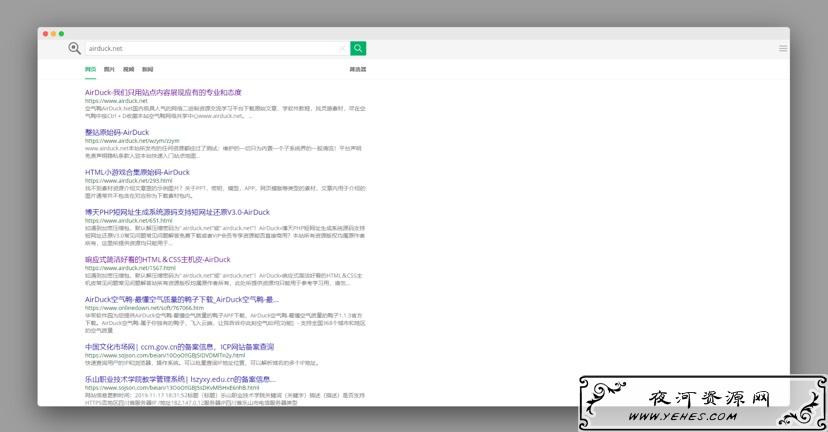This screenshot has height=432, width=828.
Task: Click the onlinedown.net/soft/767066.htm URL
Action: 144,308
